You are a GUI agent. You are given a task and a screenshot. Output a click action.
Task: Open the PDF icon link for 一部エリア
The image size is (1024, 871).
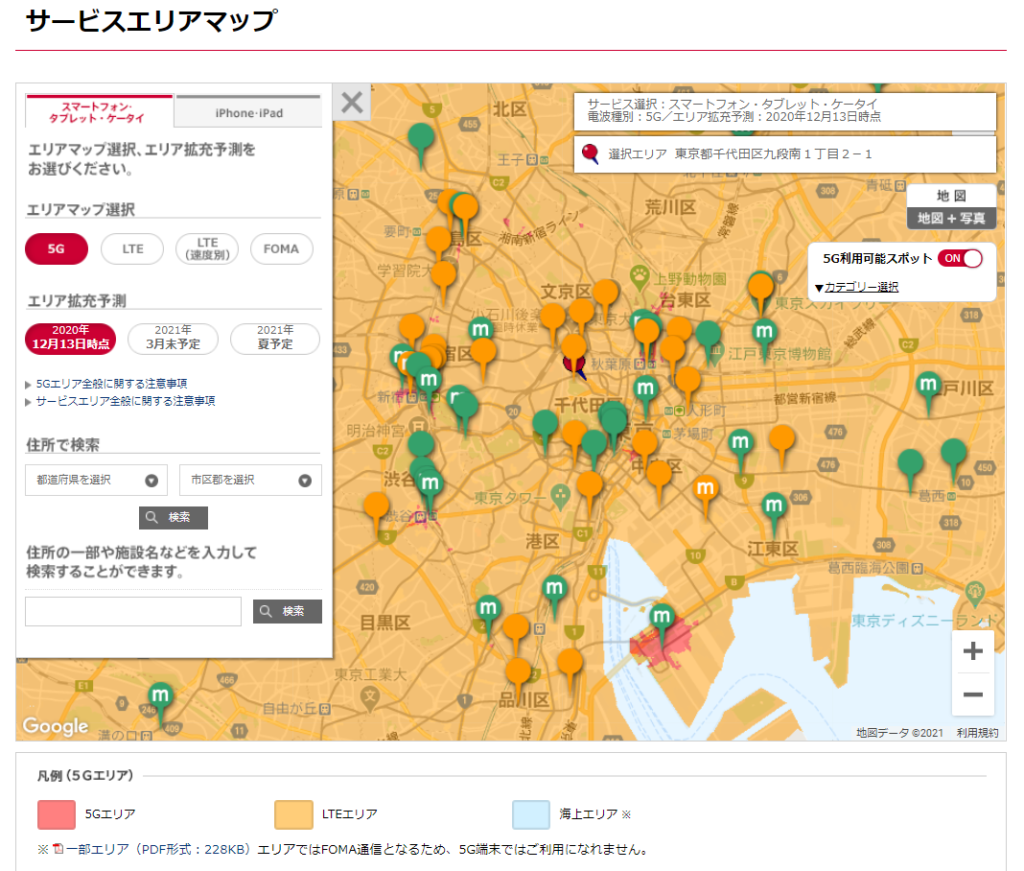[x=58, y=849]
